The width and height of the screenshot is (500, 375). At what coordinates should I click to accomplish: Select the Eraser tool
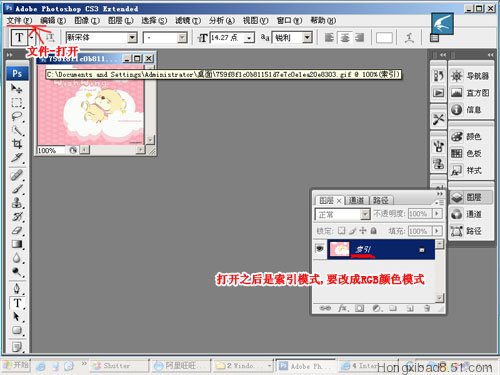point(16,230)
